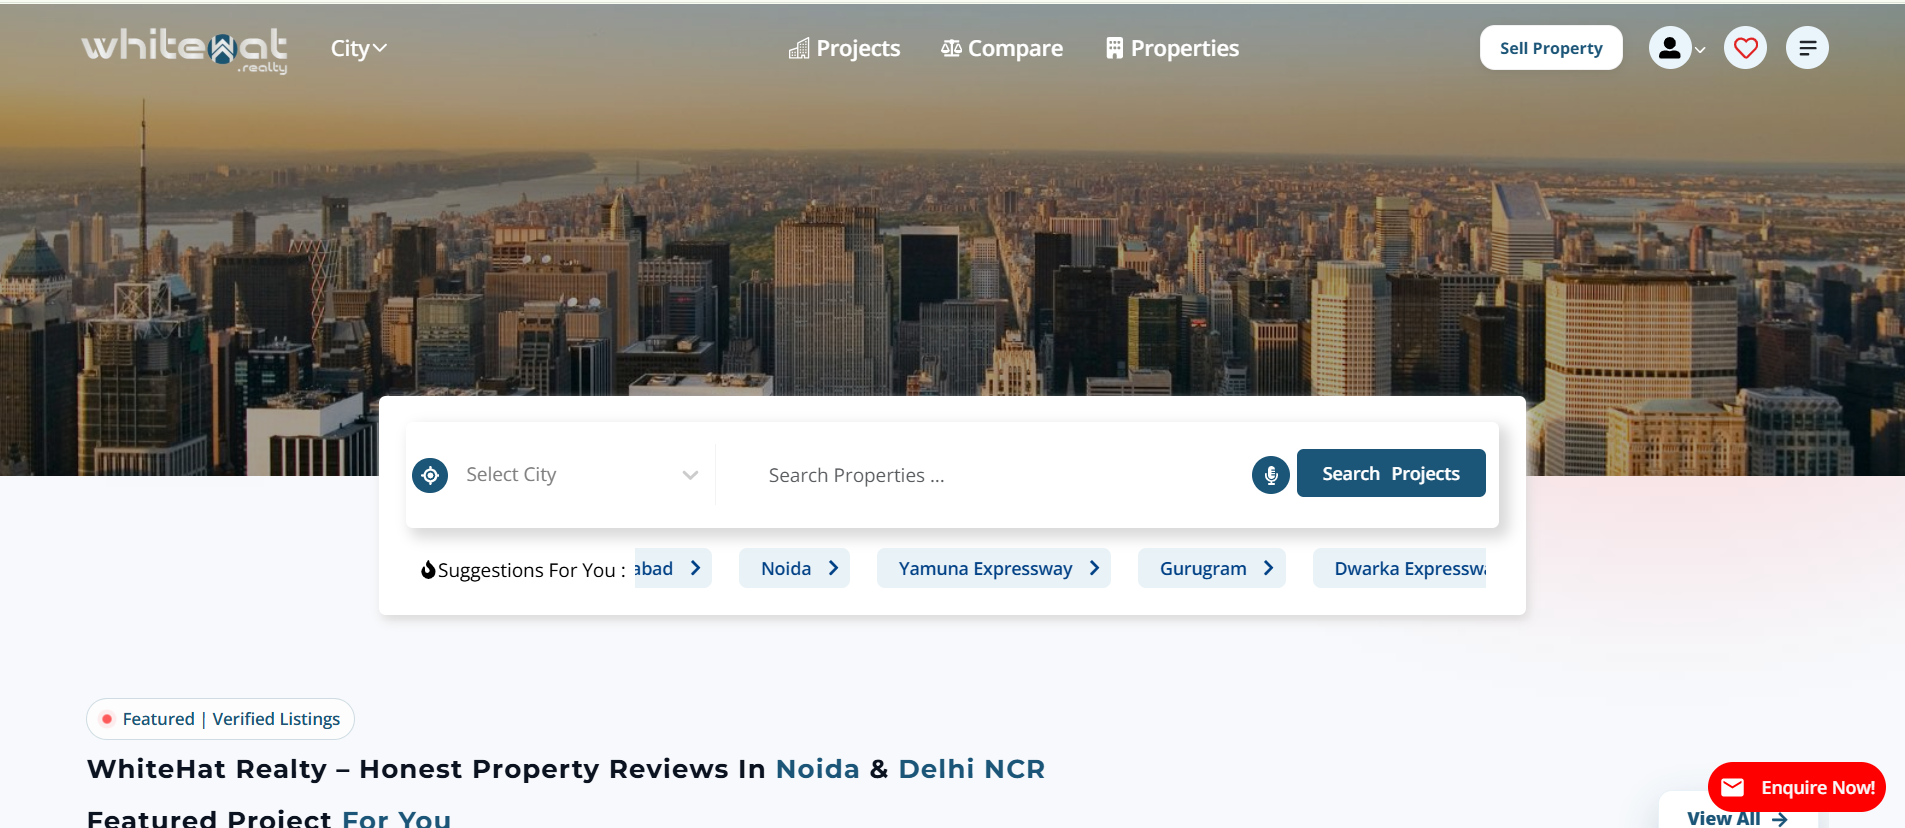Click the envelope icon in Enquire Now
1905x828 pixels.
tap(1733, 788)
